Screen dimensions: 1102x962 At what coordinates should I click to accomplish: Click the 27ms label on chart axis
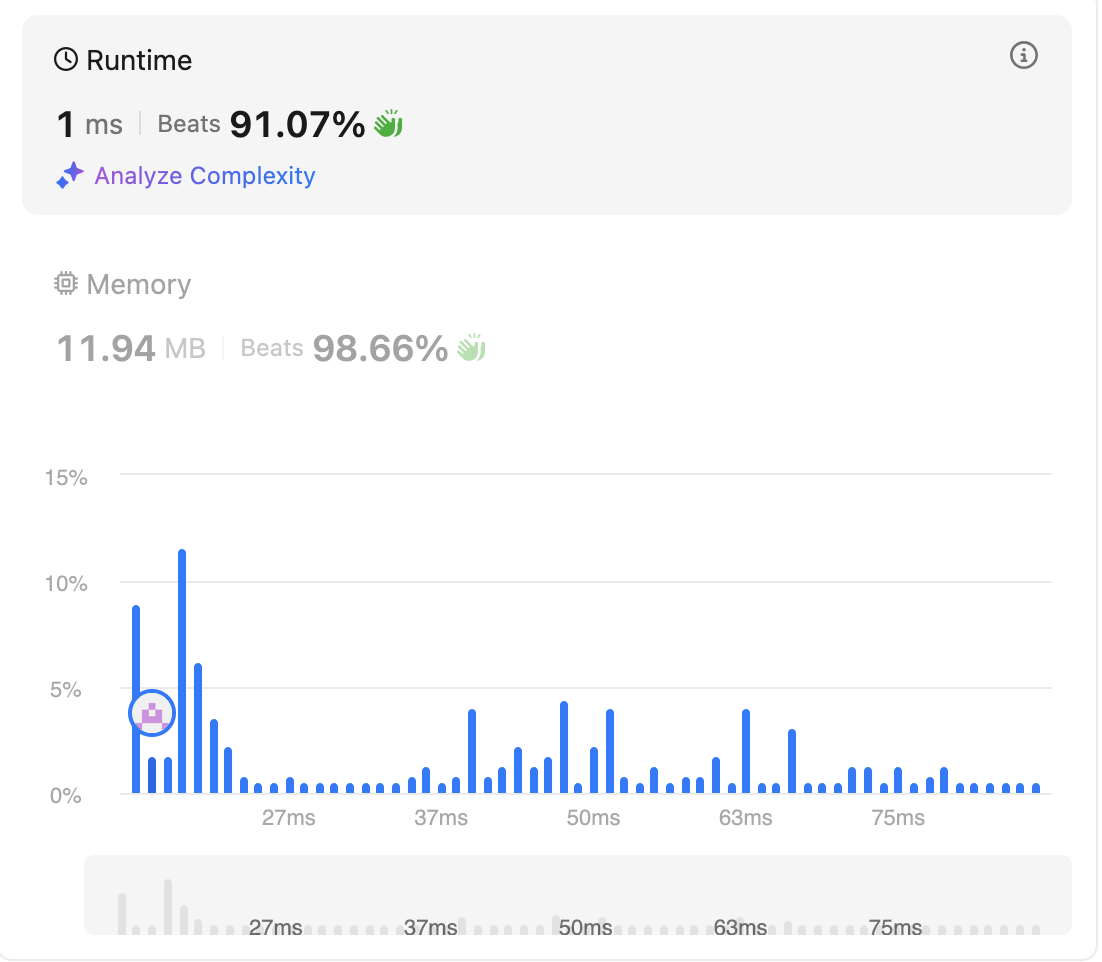click(288, 818)
